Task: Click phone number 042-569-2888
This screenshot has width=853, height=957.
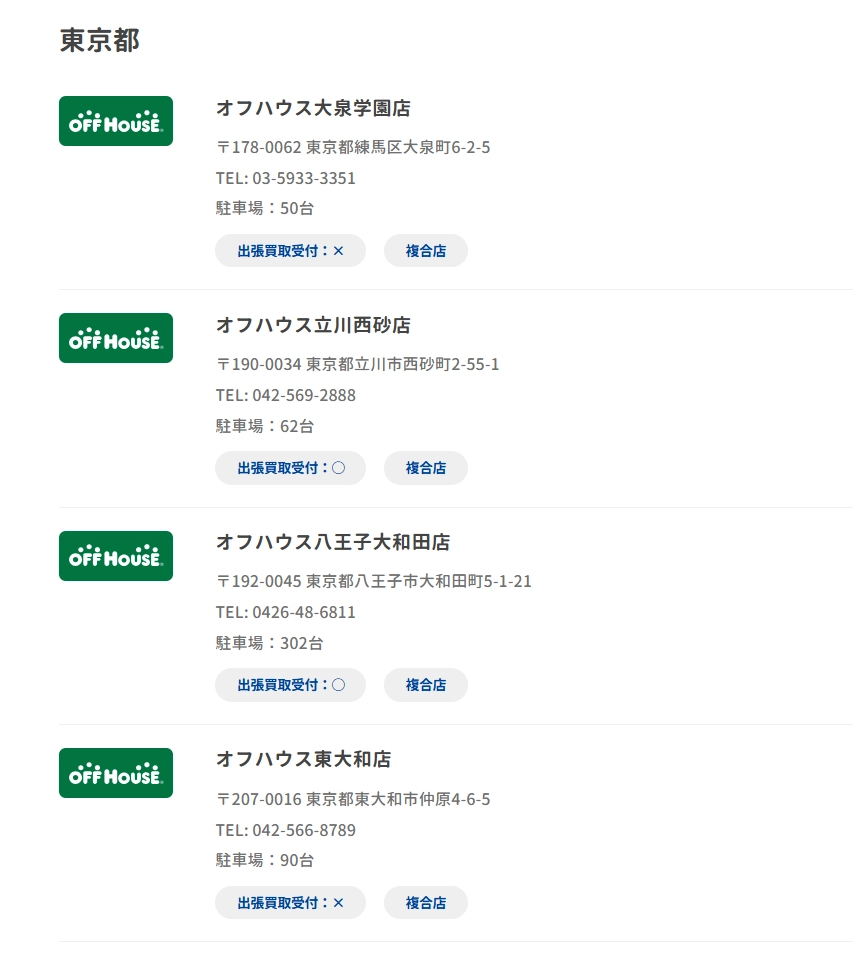Action: (x=304, y=395)
